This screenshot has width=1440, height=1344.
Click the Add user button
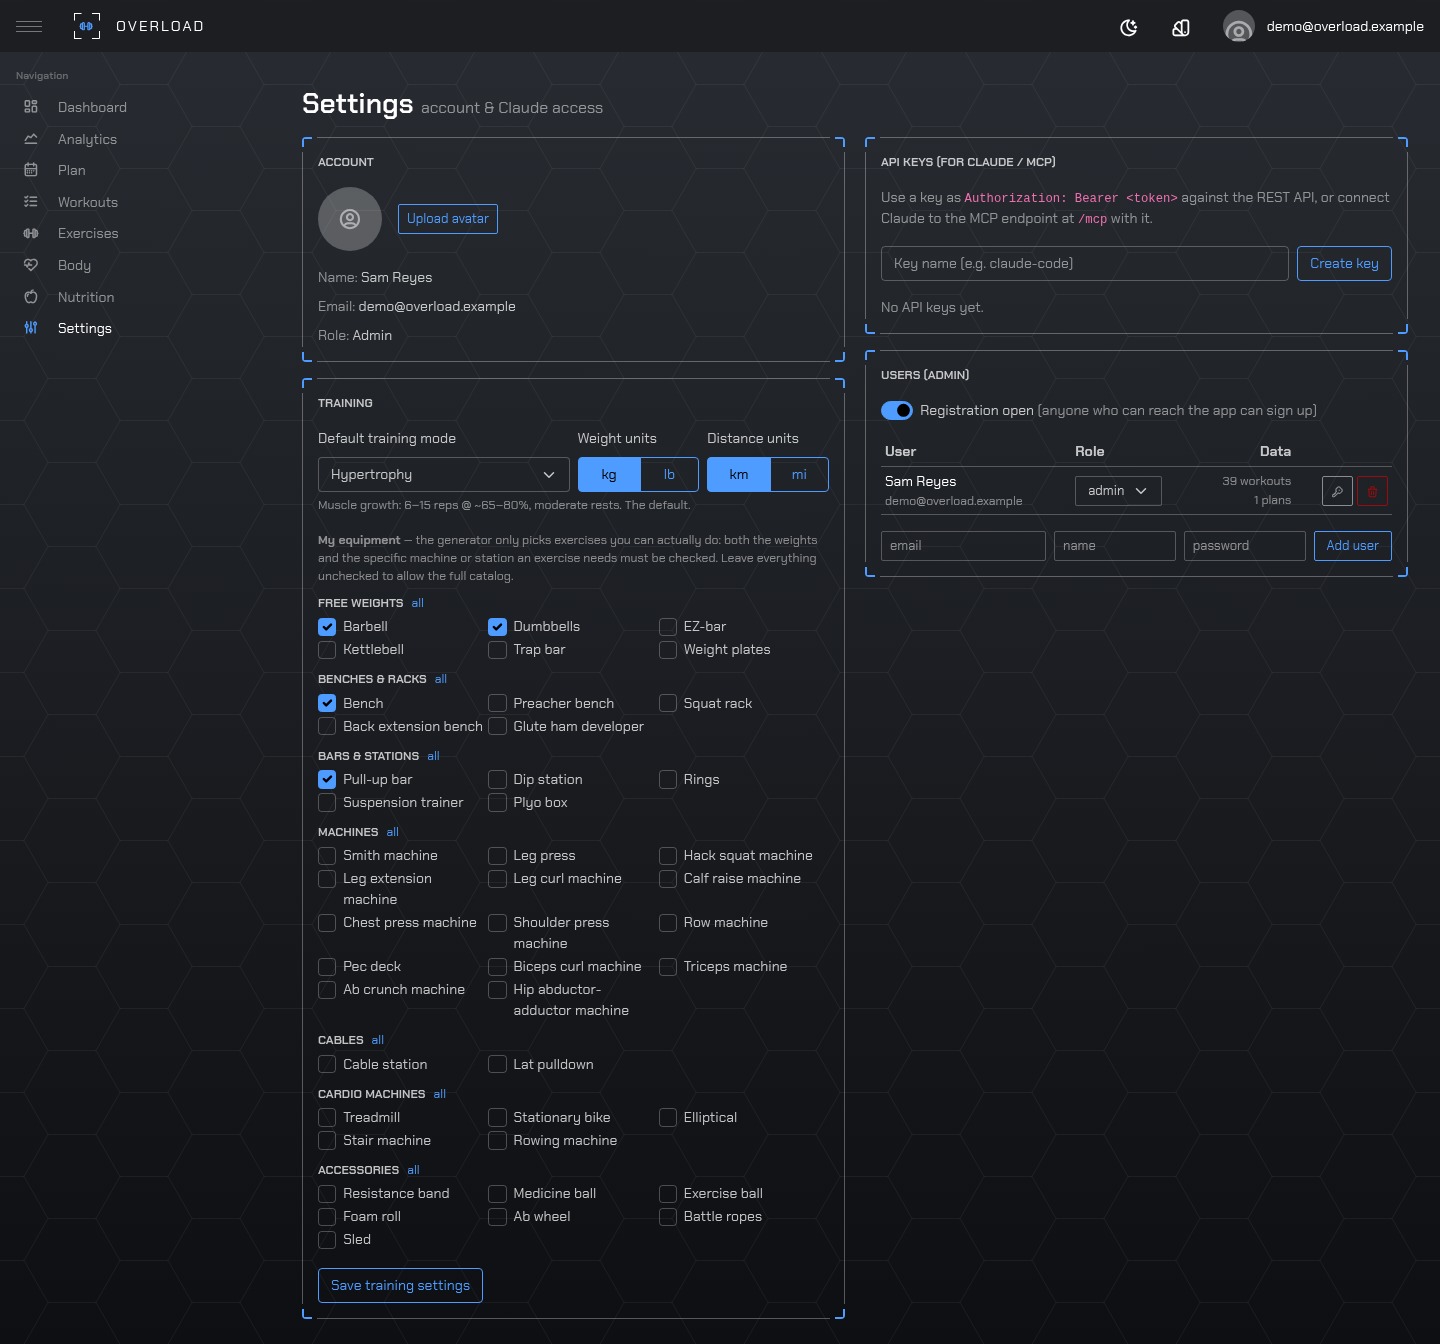[1352, 546]
